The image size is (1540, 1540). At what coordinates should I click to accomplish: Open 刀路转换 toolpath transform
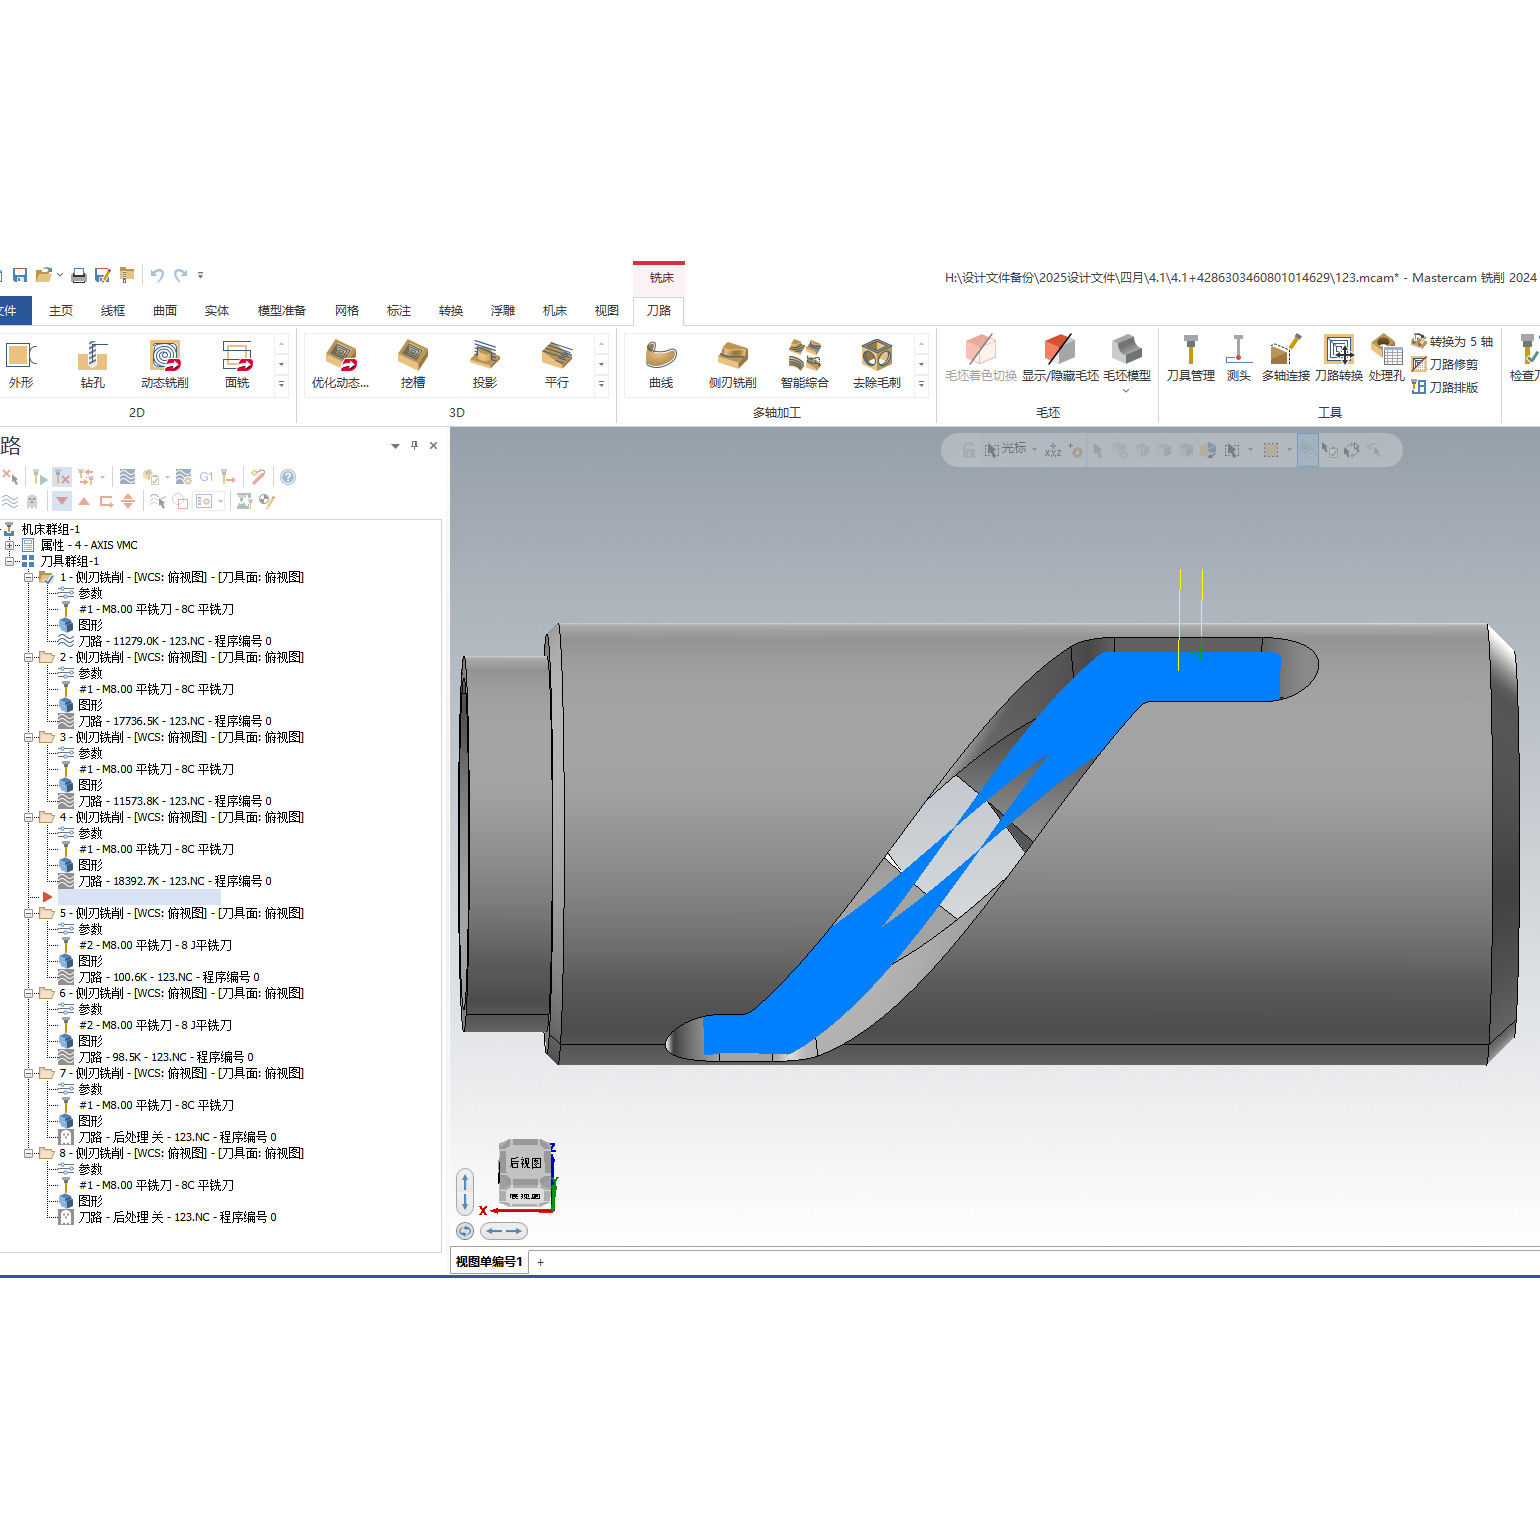[x=1339, y=358]
